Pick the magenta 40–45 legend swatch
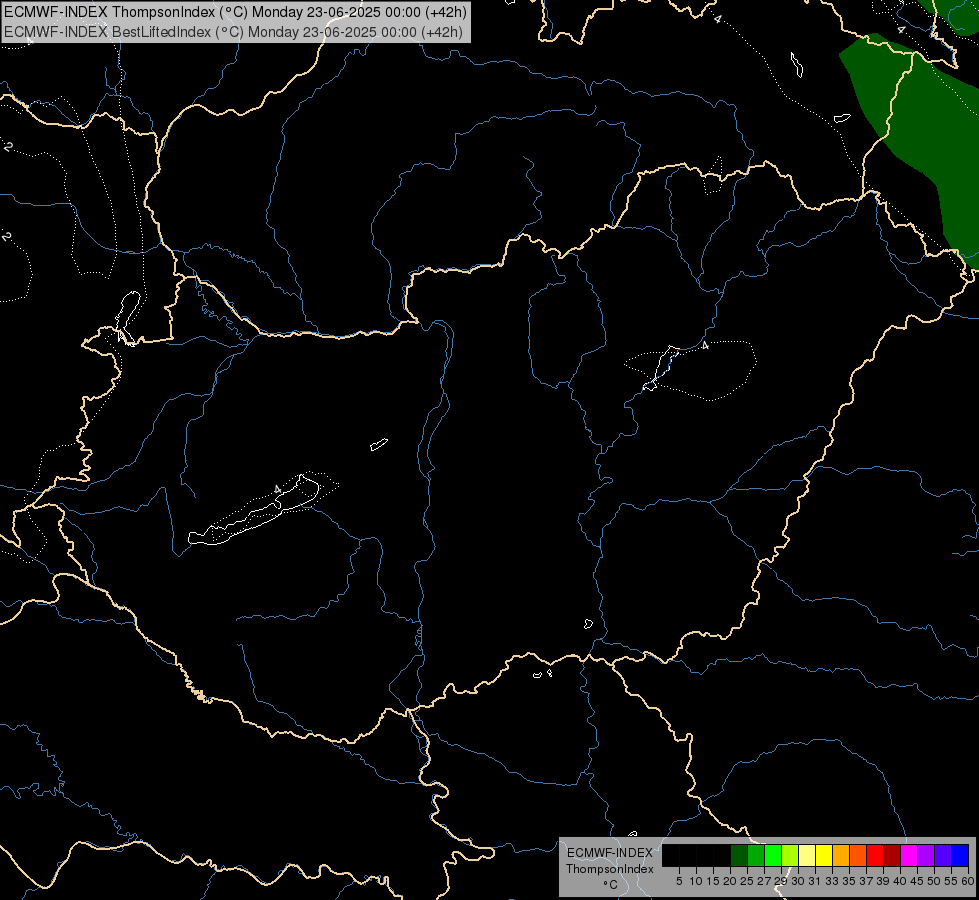 tap(908, 856)
